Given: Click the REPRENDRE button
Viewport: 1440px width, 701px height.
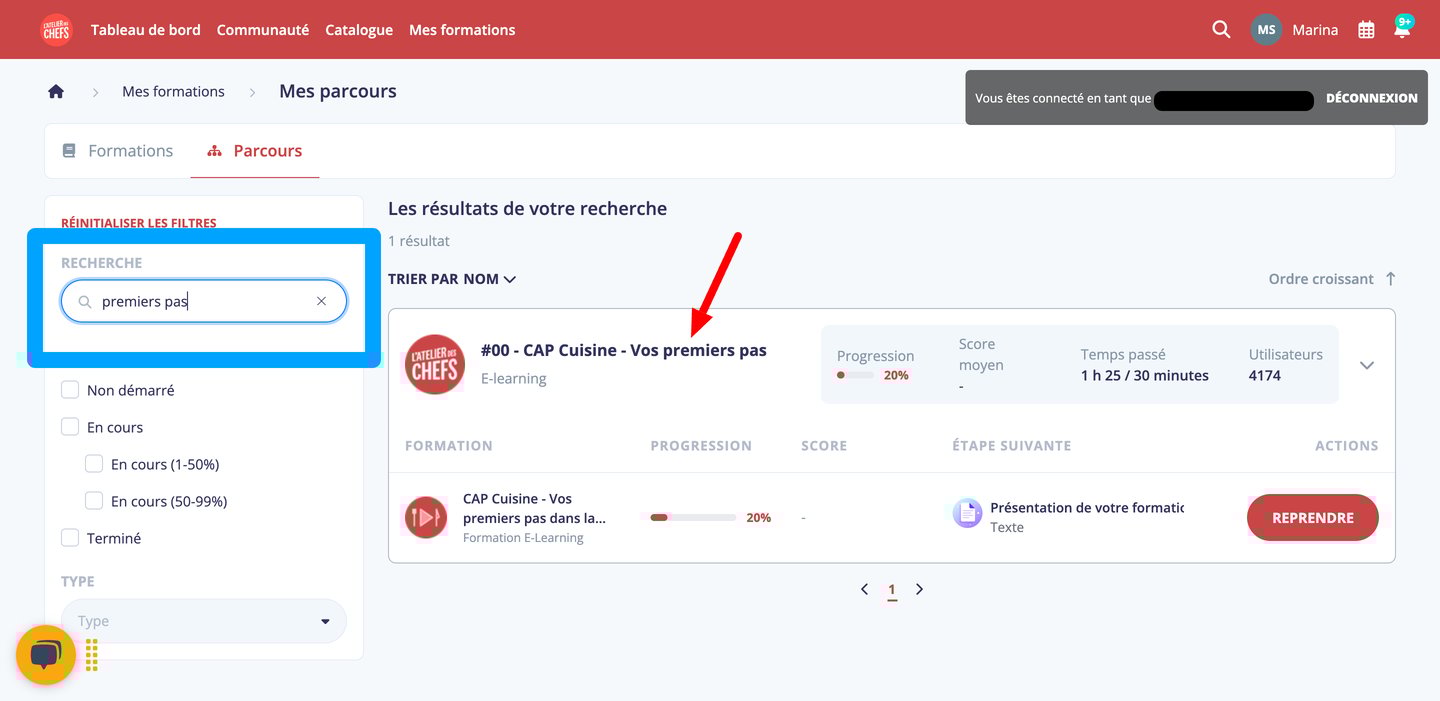Looking at the screenshot, I should (x=1312, y=518).
